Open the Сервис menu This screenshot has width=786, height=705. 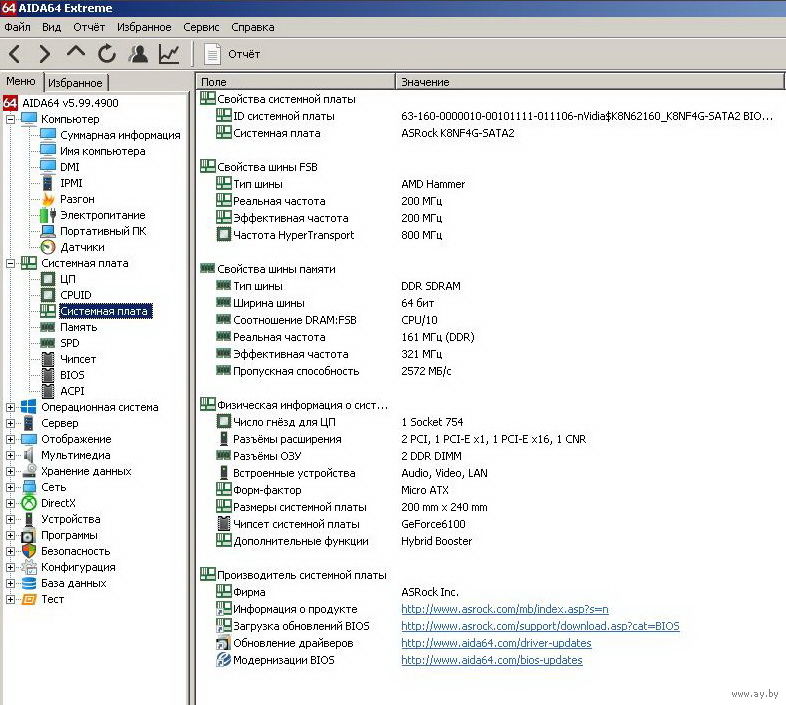click(x=200, y=27)
